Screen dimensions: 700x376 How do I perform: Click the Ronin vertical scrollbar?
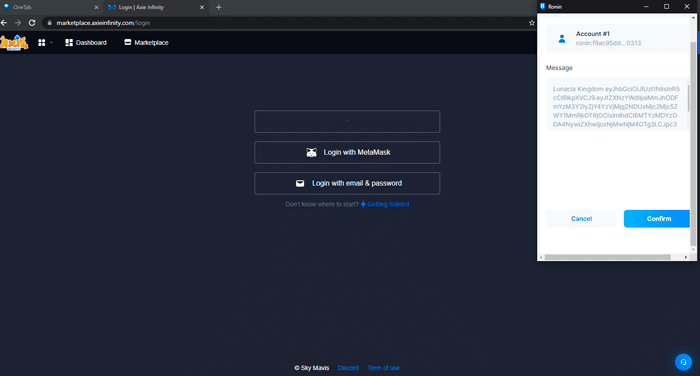[x=693, y=144]
